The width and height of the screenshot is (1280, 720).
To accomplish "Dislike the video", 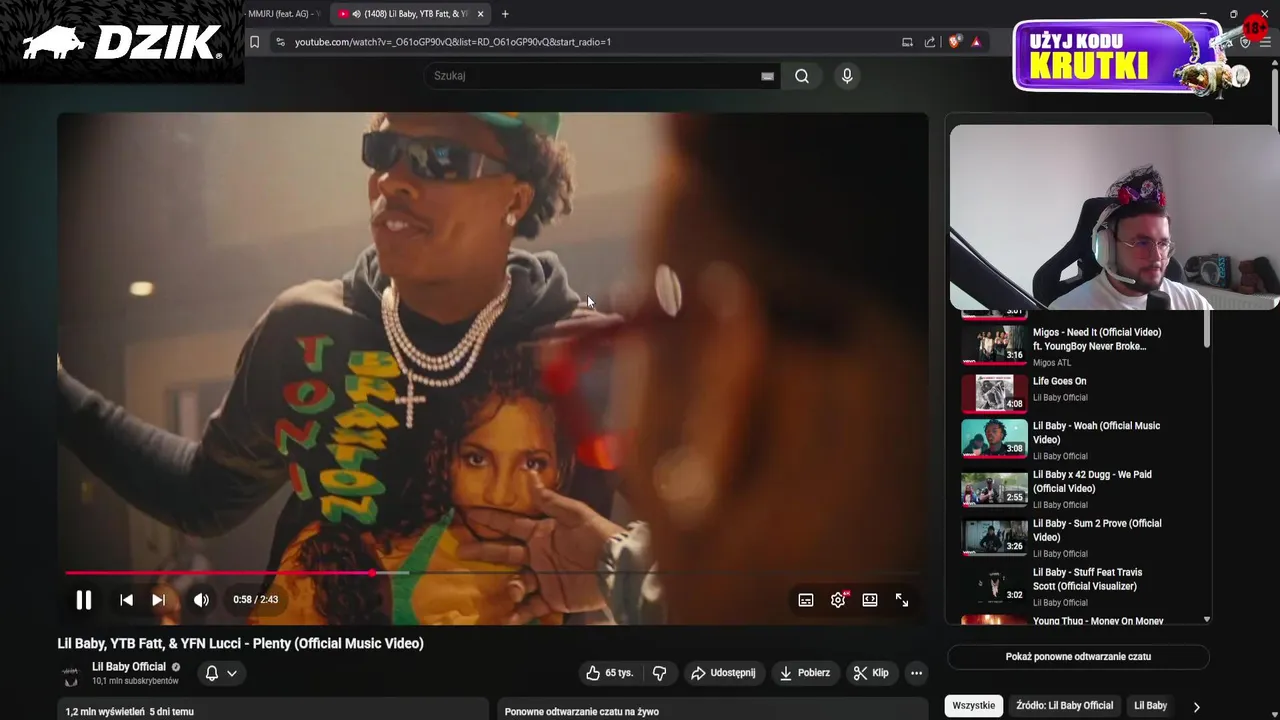I will (x=659, y=673).
